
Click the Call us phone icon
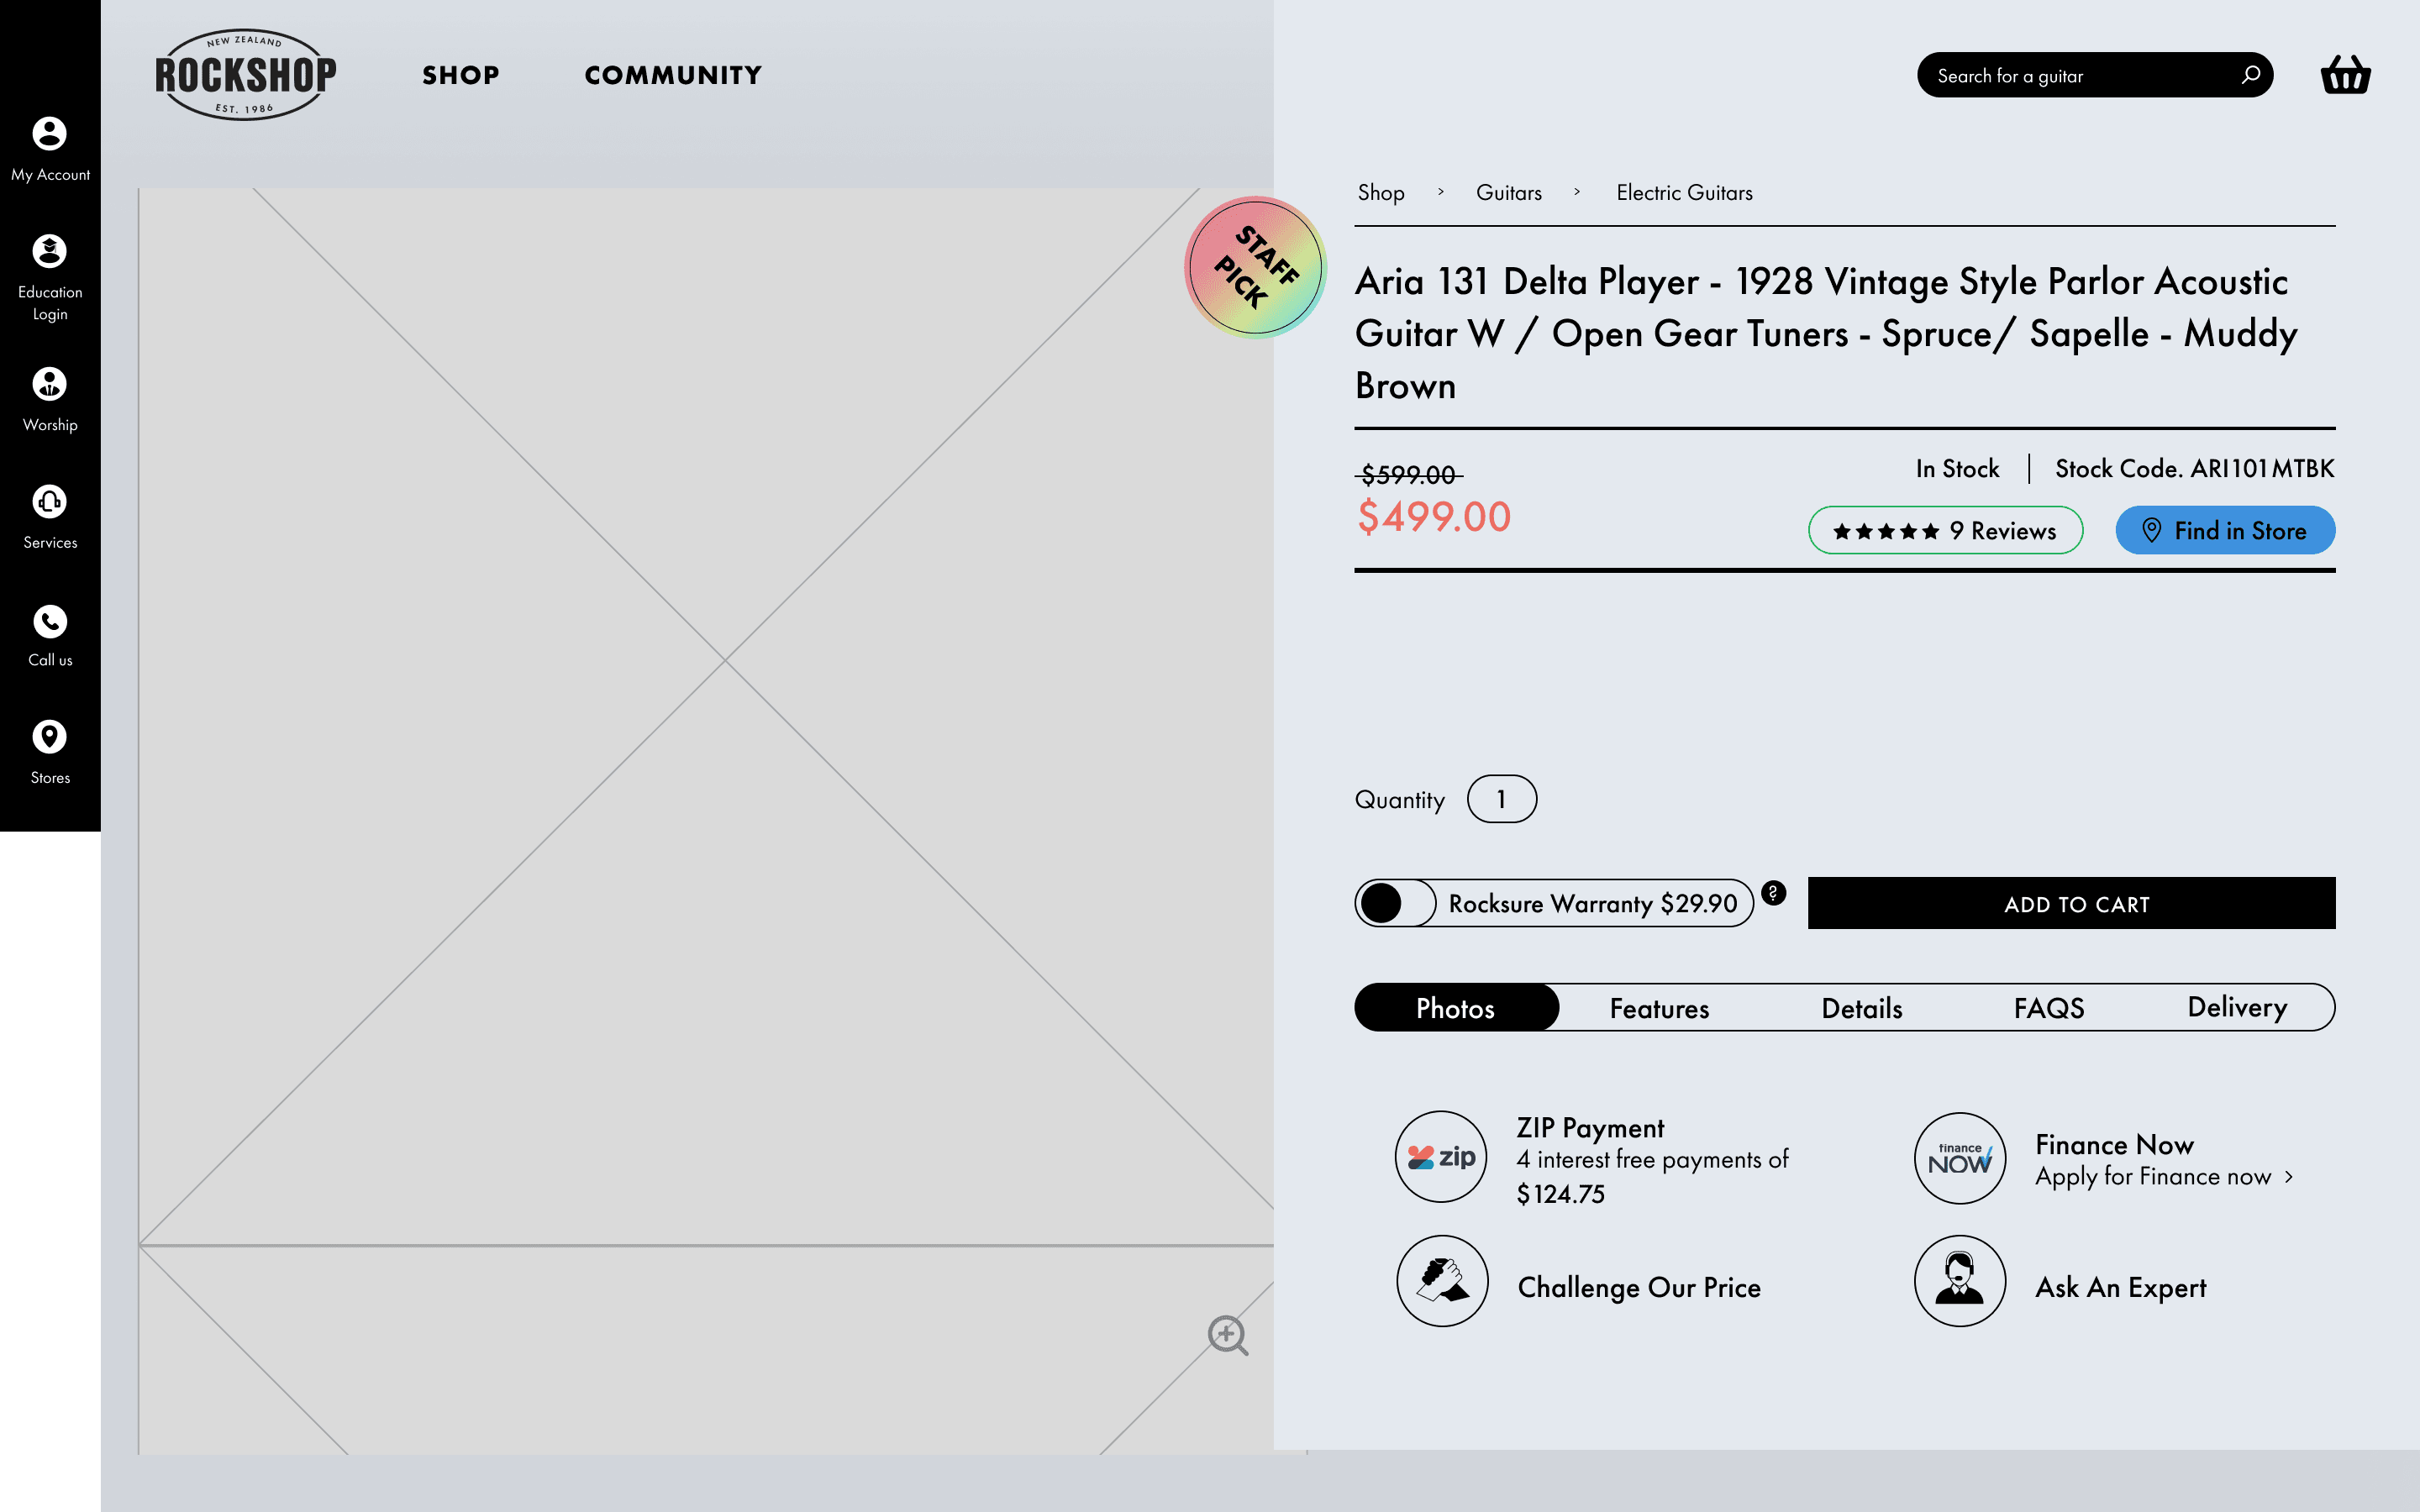49,621
